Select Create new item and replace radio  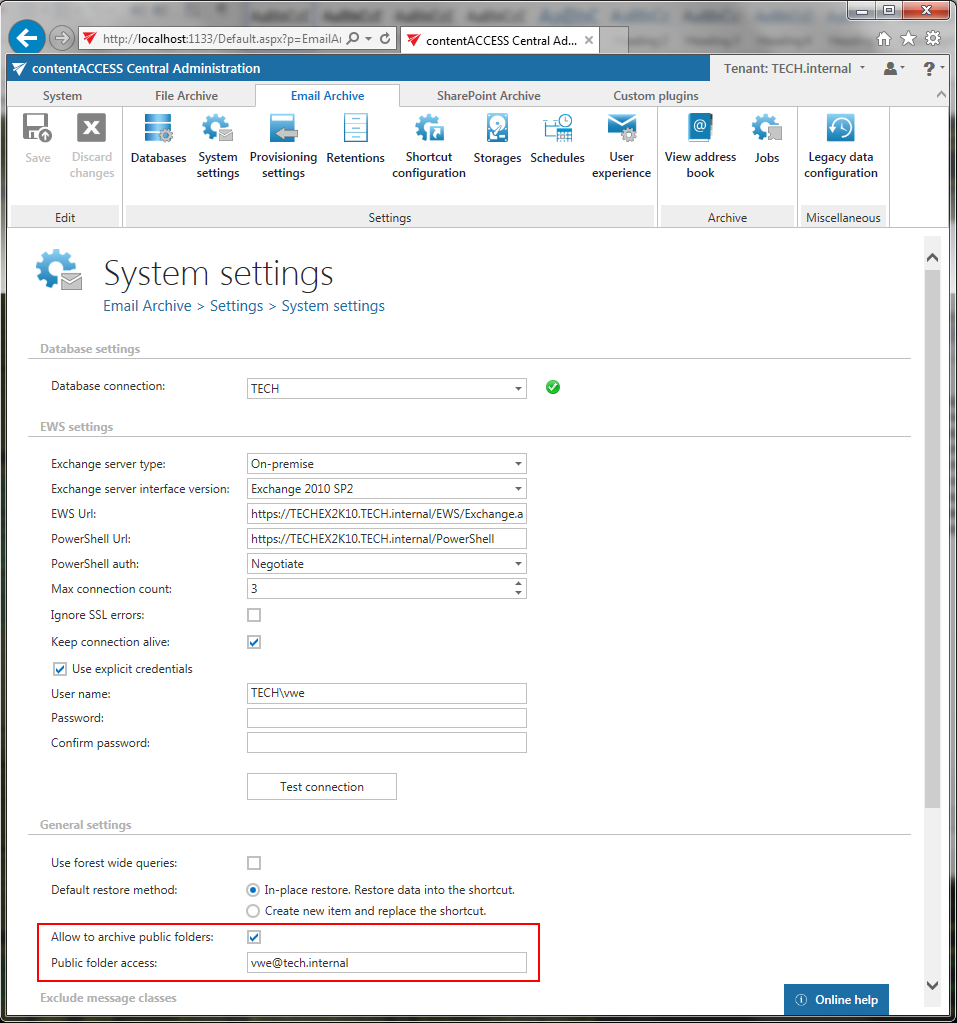[x=252, y=911]
